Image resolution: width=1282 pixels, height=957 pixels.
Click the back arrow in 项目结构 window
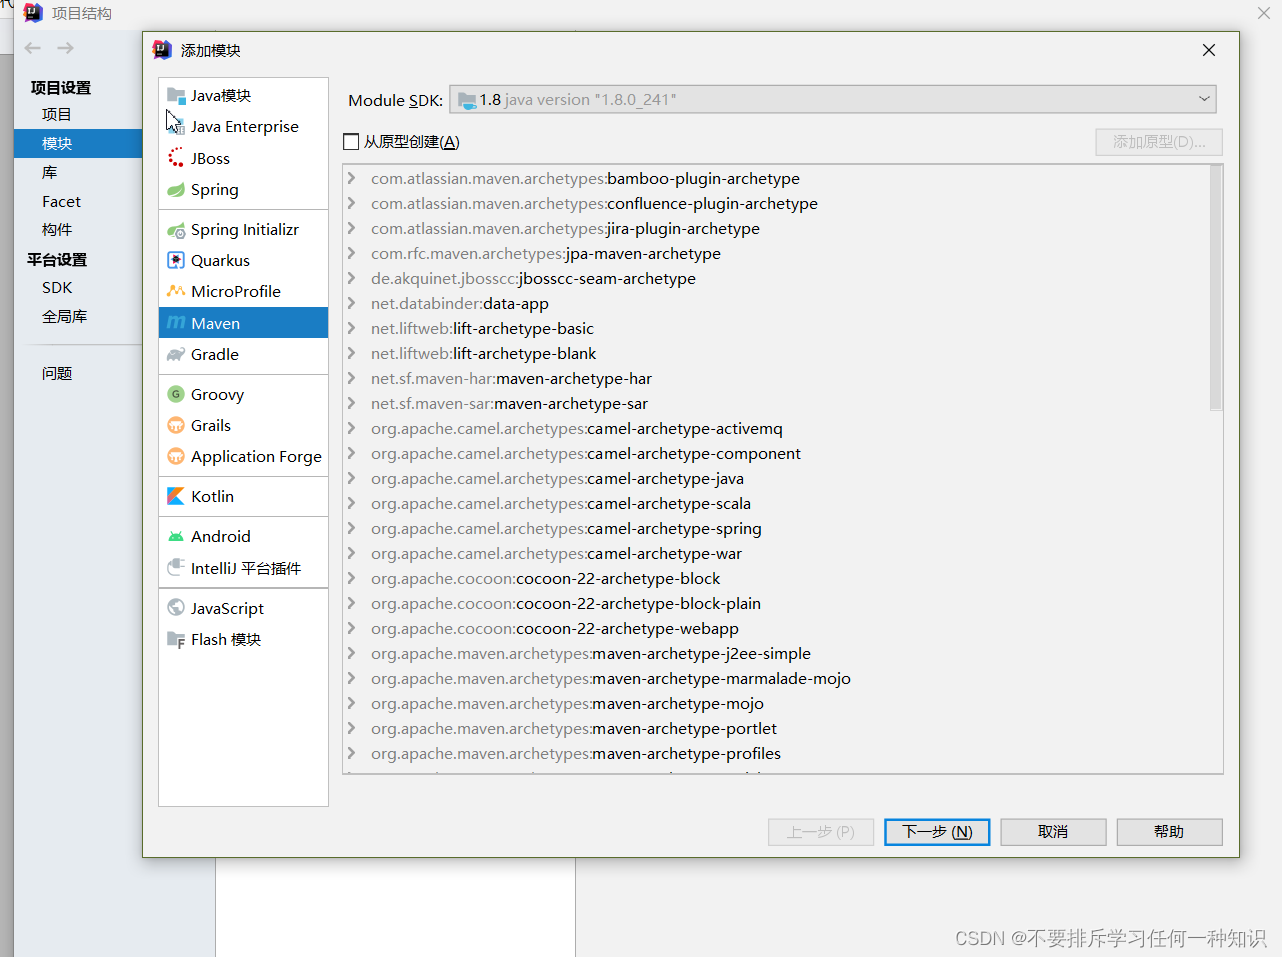33,48
